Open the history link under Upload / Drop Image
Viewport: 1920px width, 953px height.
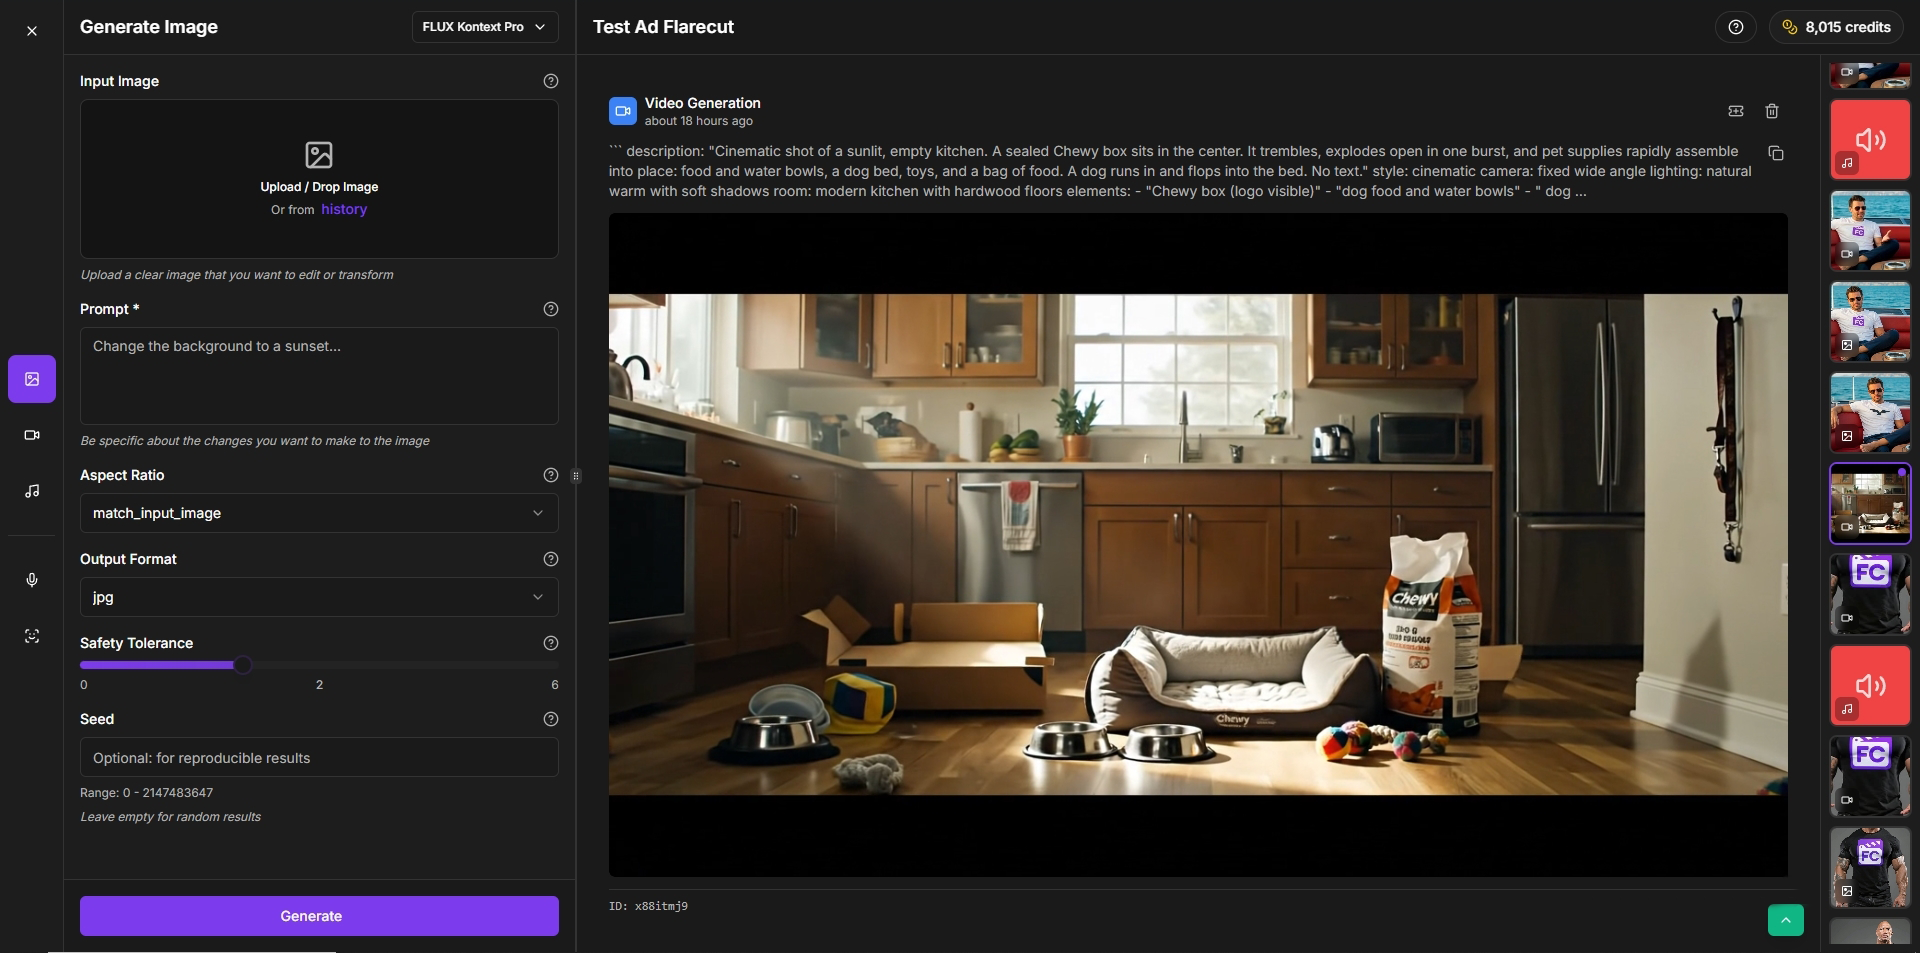click(x=344, y=209)
